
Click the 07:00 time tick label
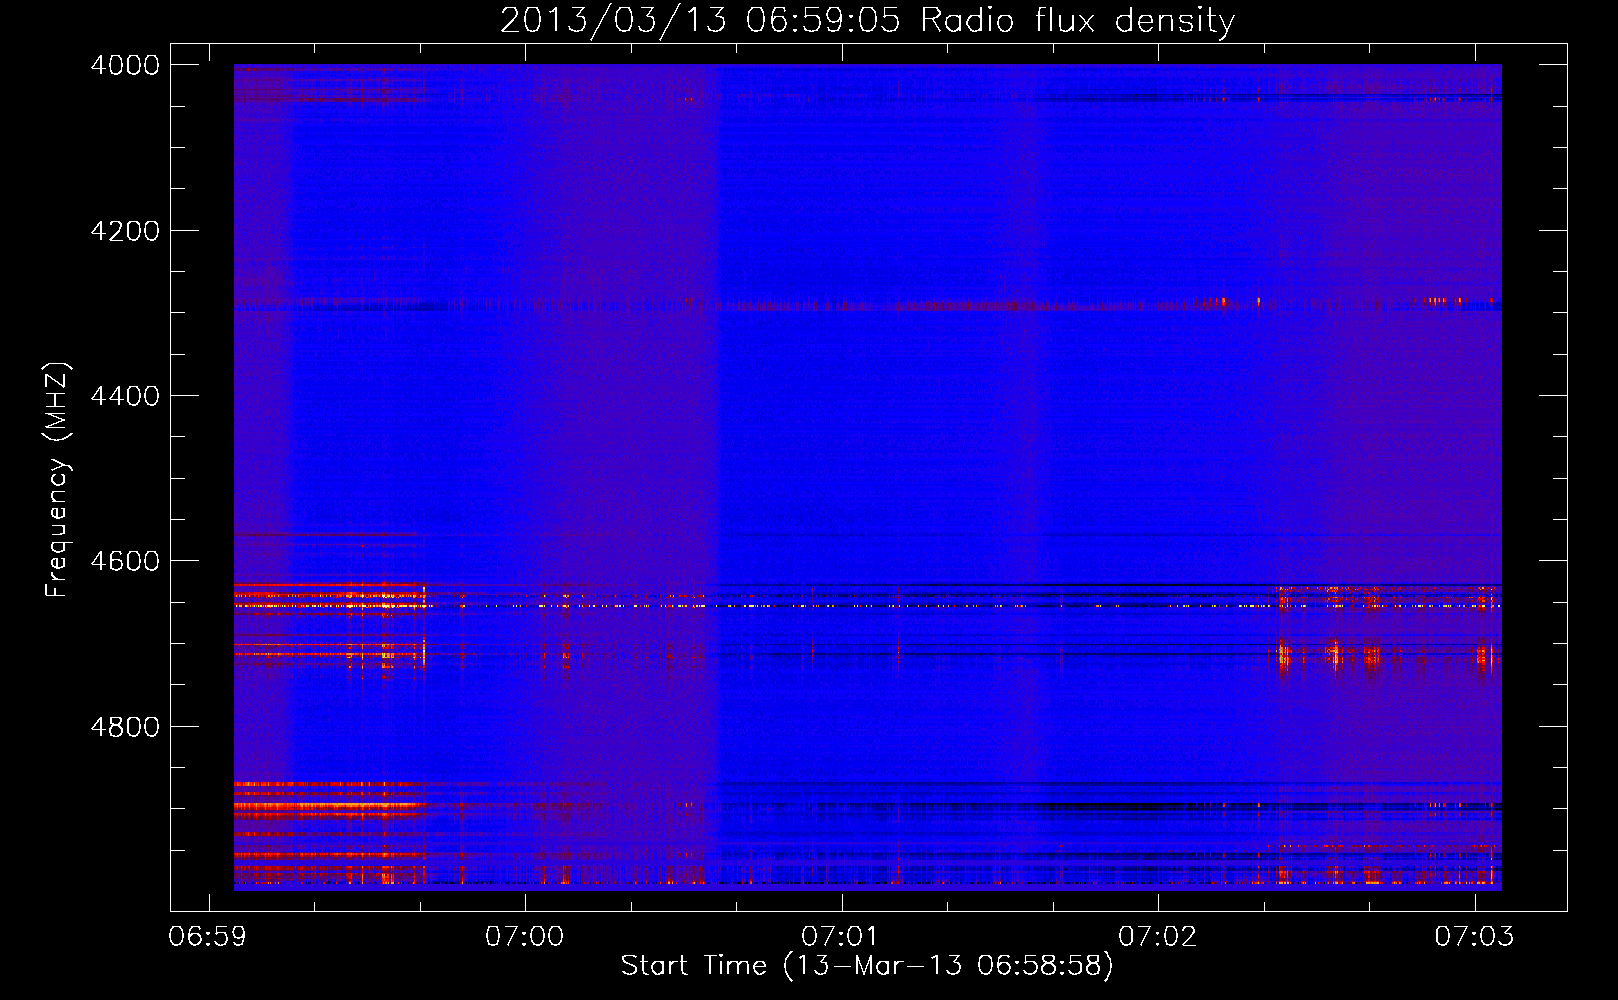[525, 937]
